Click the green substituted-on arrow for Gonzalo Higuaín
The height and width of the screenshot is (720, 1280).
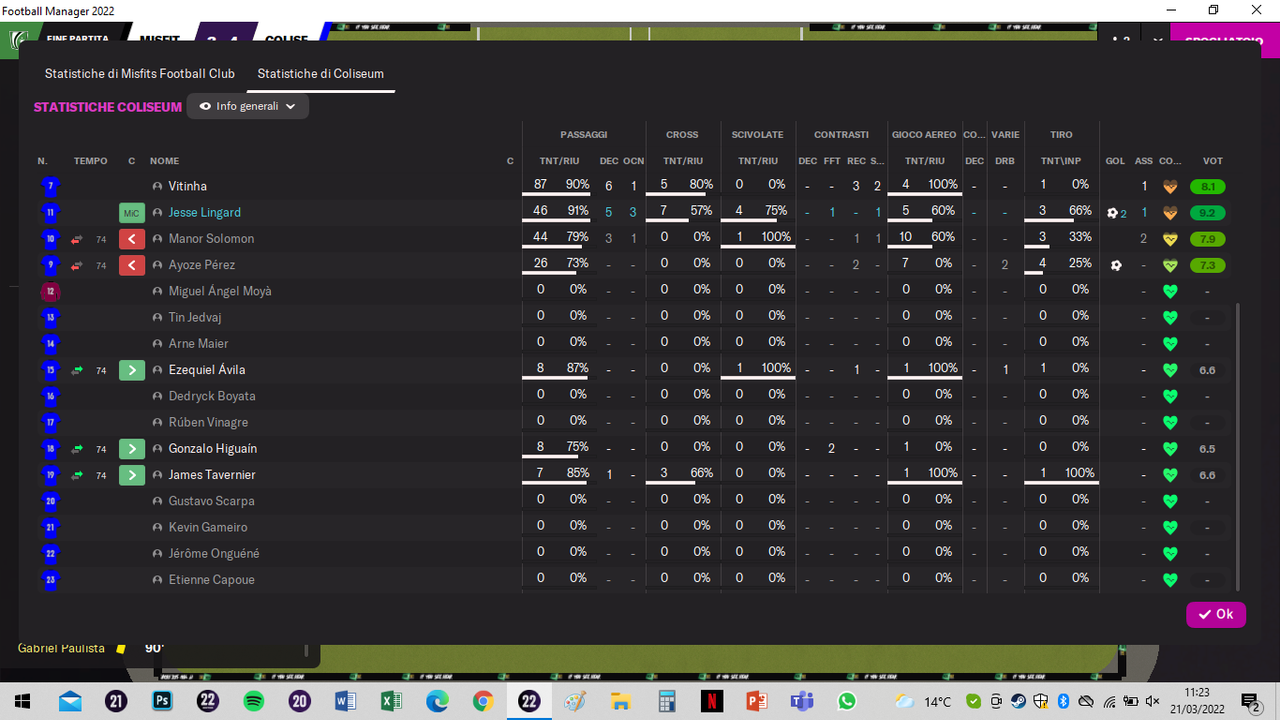point(132,449)
